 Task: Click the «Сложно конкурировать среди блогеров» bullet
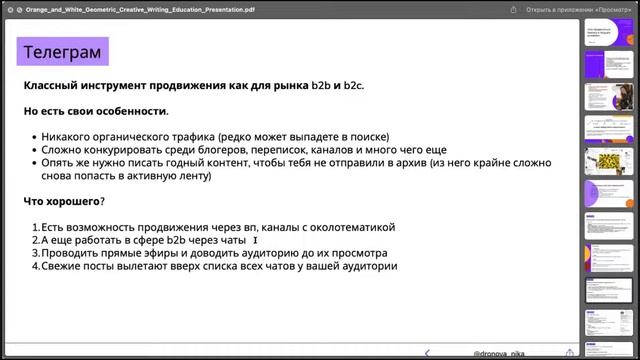tap(244, 150)
